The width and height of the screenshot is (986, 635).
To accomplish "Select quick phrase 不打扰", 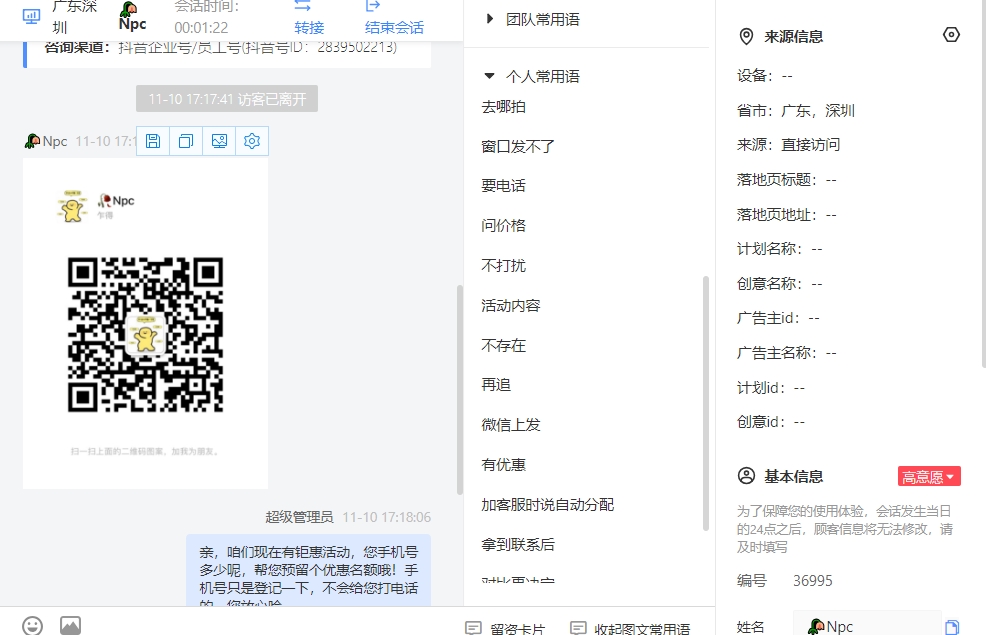I will coord(504,266).
